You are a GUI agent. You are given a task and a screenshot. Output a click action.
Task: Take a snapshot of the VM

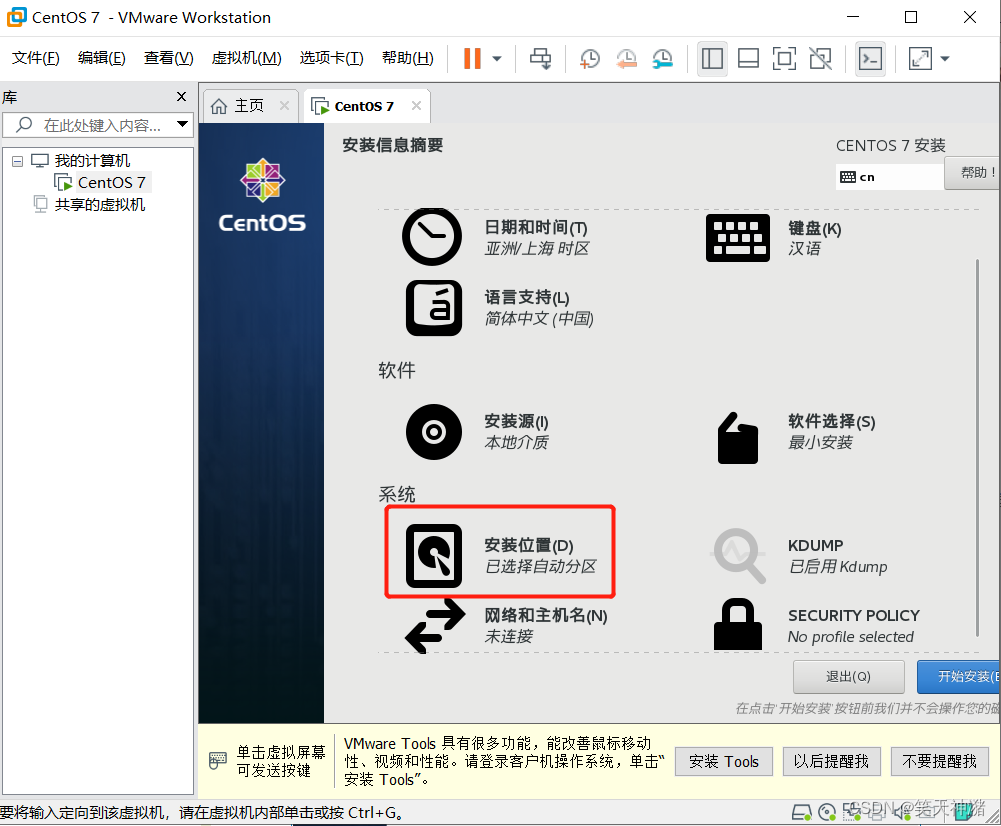[589, 59]
